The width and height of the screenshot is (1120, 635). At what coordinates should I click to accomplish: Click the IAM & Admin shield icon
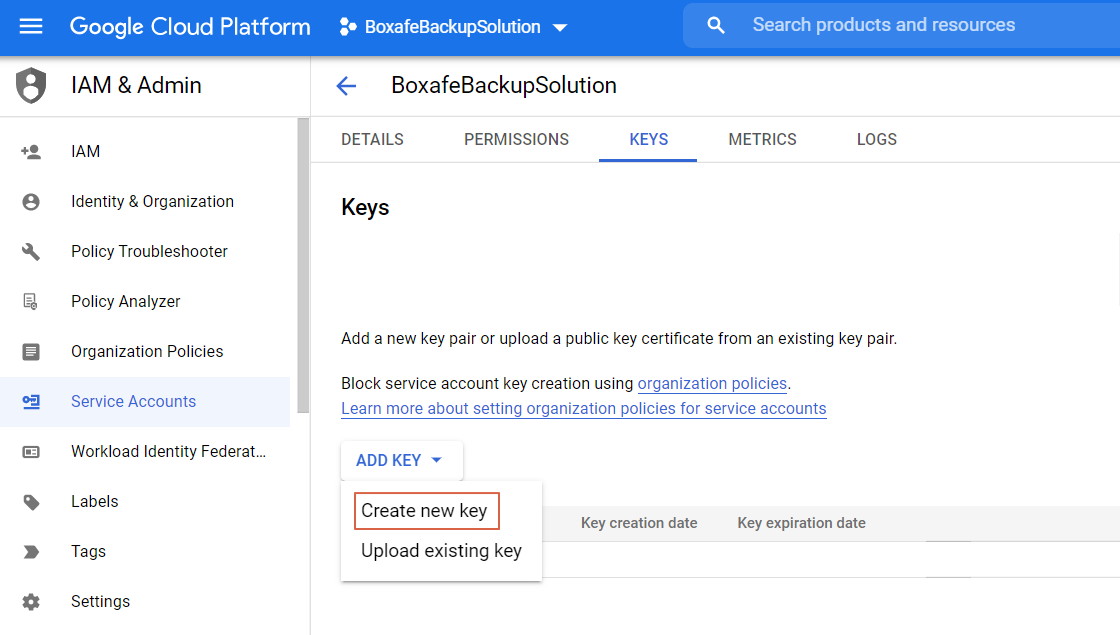[31, 86]
